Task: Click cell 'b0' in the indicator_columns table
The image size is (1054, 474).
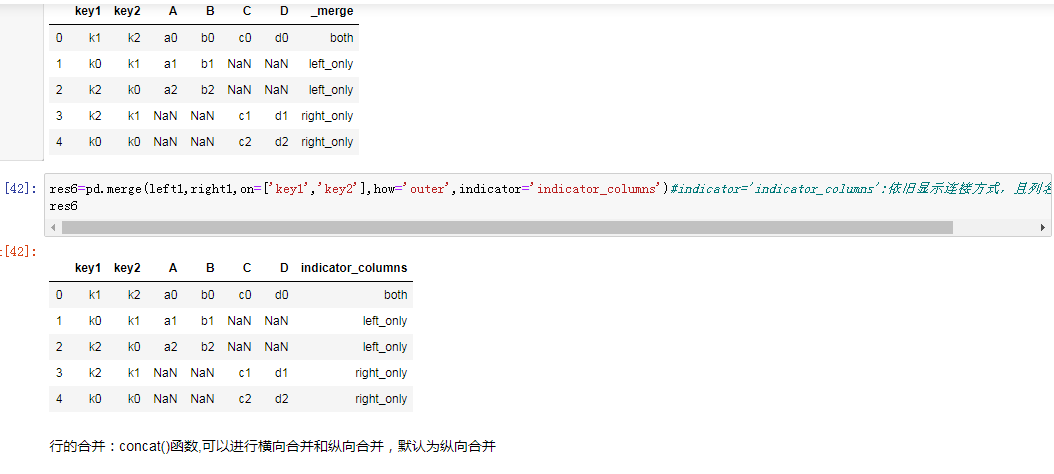Action: click(x=208, y=294)
